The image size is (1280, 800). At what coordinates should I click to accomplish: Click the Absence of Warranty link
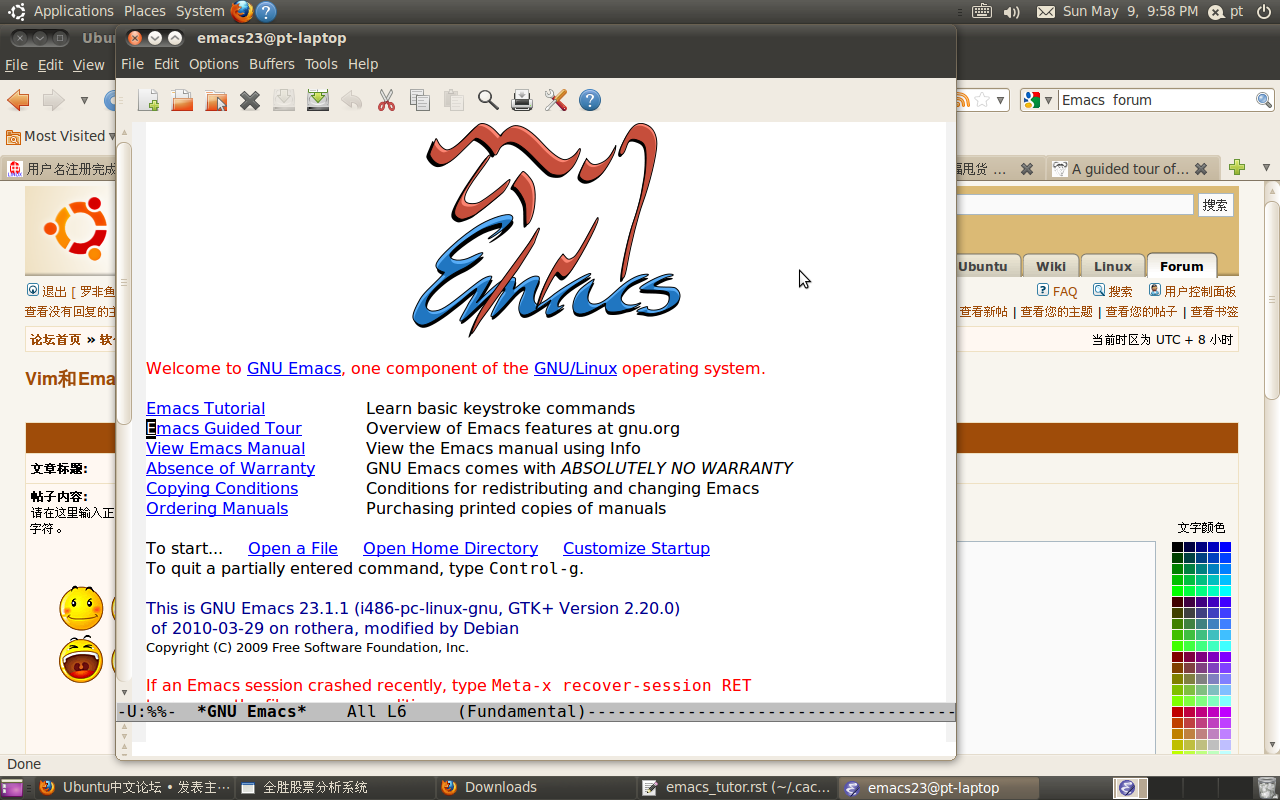click(230, 468)
